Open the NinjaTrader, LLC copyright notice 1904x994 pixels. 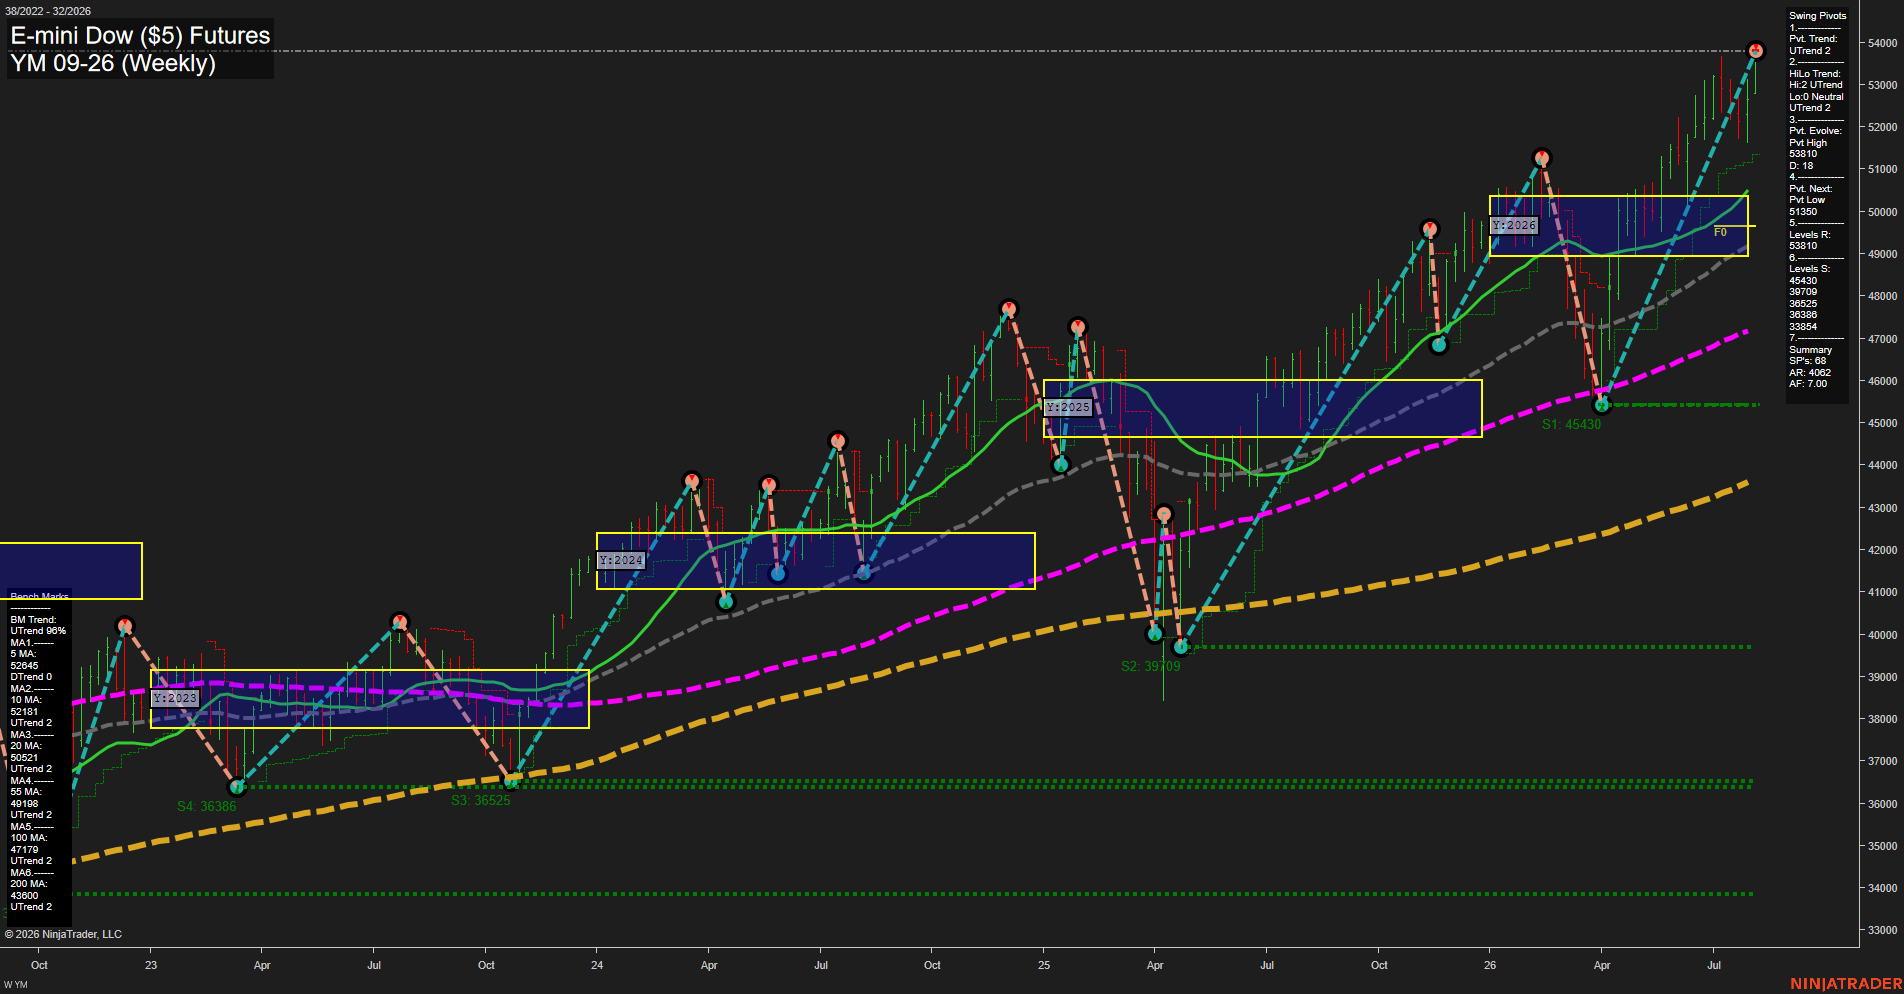pos(63,934)
